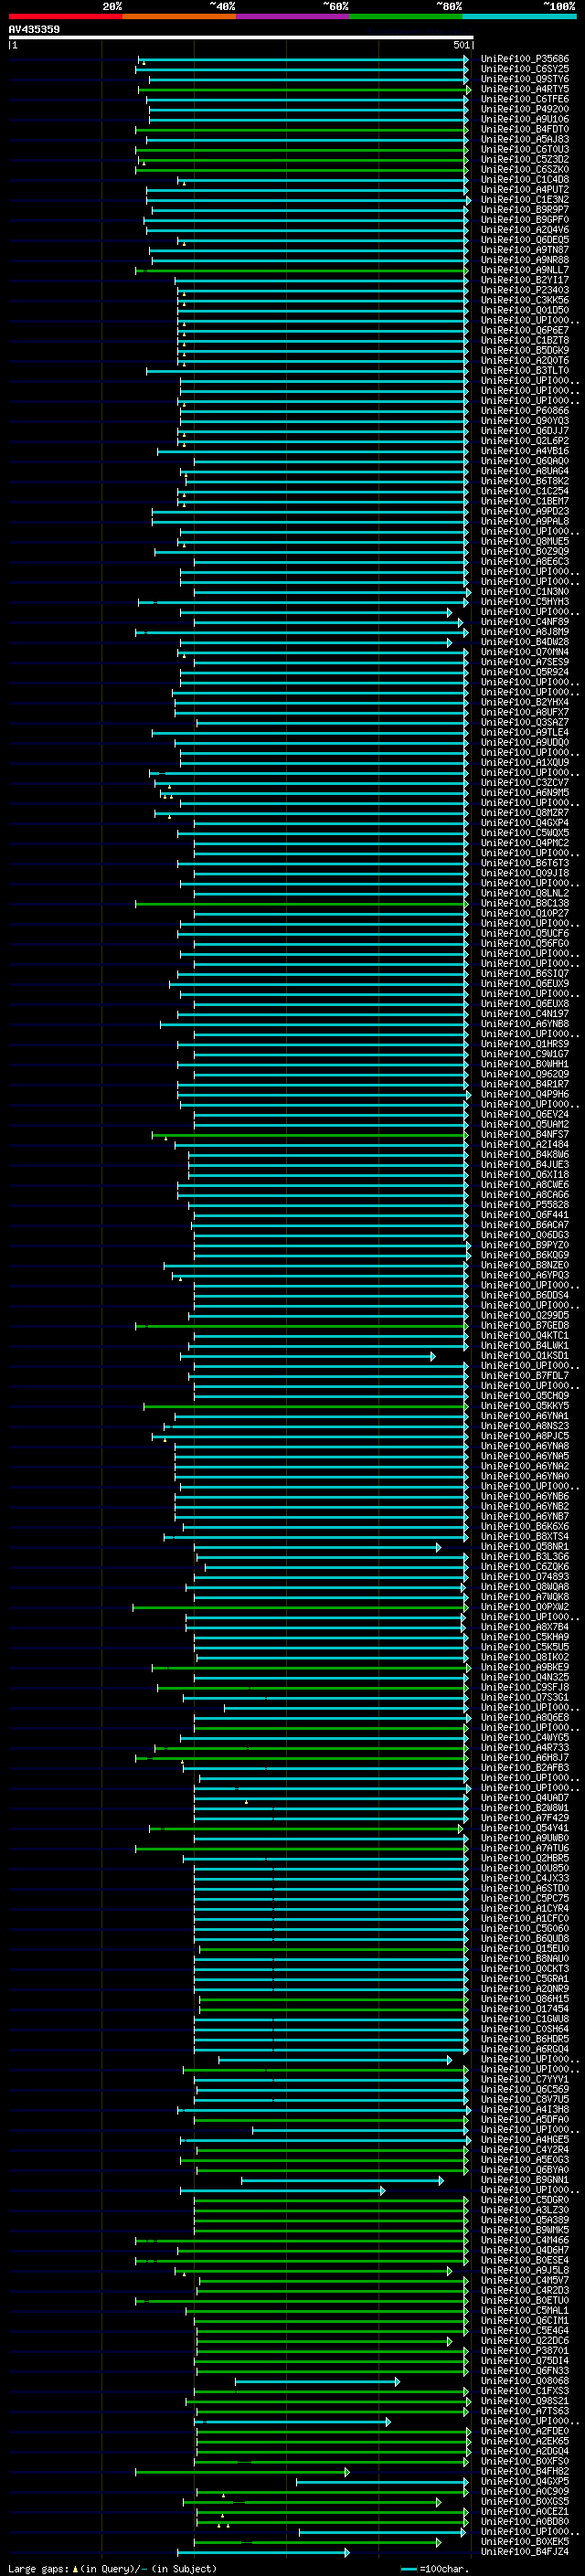Image resolution: width=585 pixels, height=2576 pixels.
Task: Select UniRef100_B6K6X6
Action: [x=525, y=1527]
